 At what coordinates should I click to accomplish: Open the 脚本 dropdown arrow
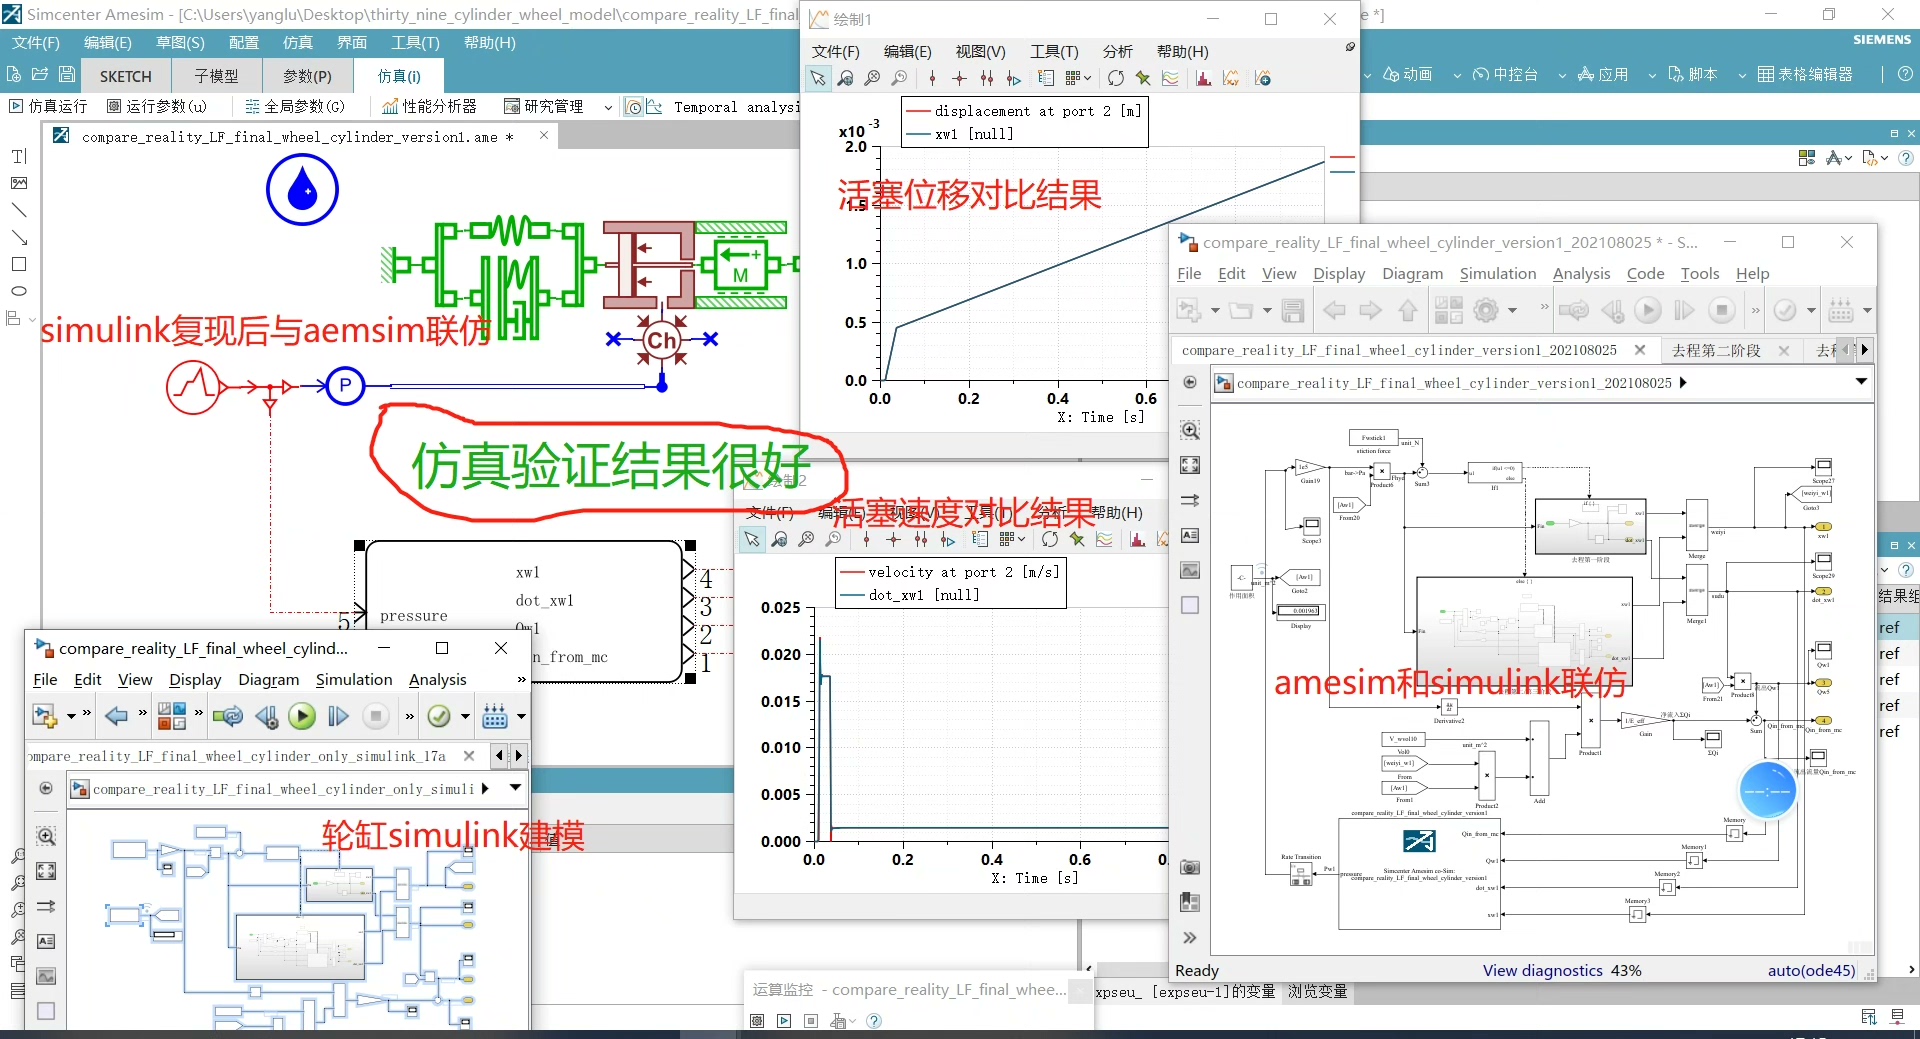click(1742, 75)
